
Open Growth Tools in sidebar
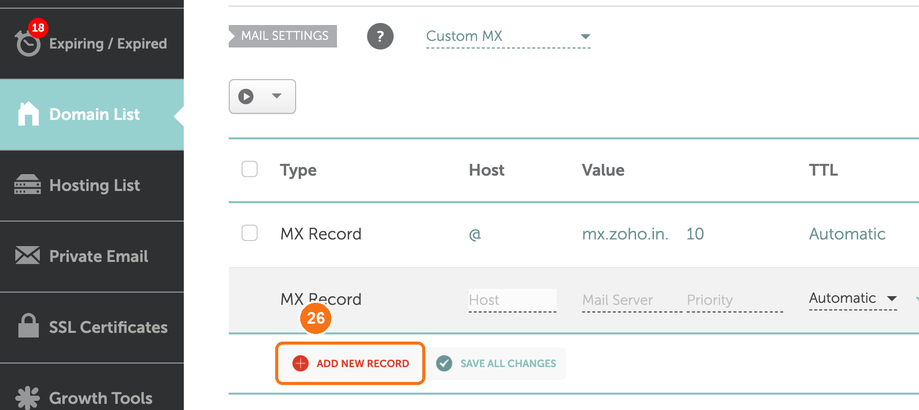91,387
